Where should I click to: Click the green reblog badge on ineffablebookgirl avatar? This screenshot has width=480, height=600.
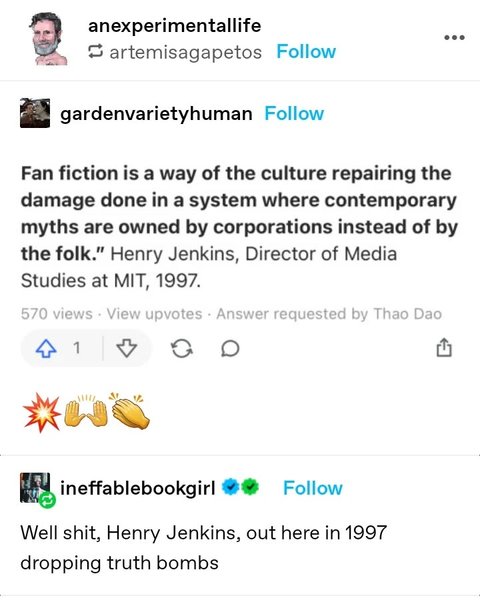(x=47, y=500)
